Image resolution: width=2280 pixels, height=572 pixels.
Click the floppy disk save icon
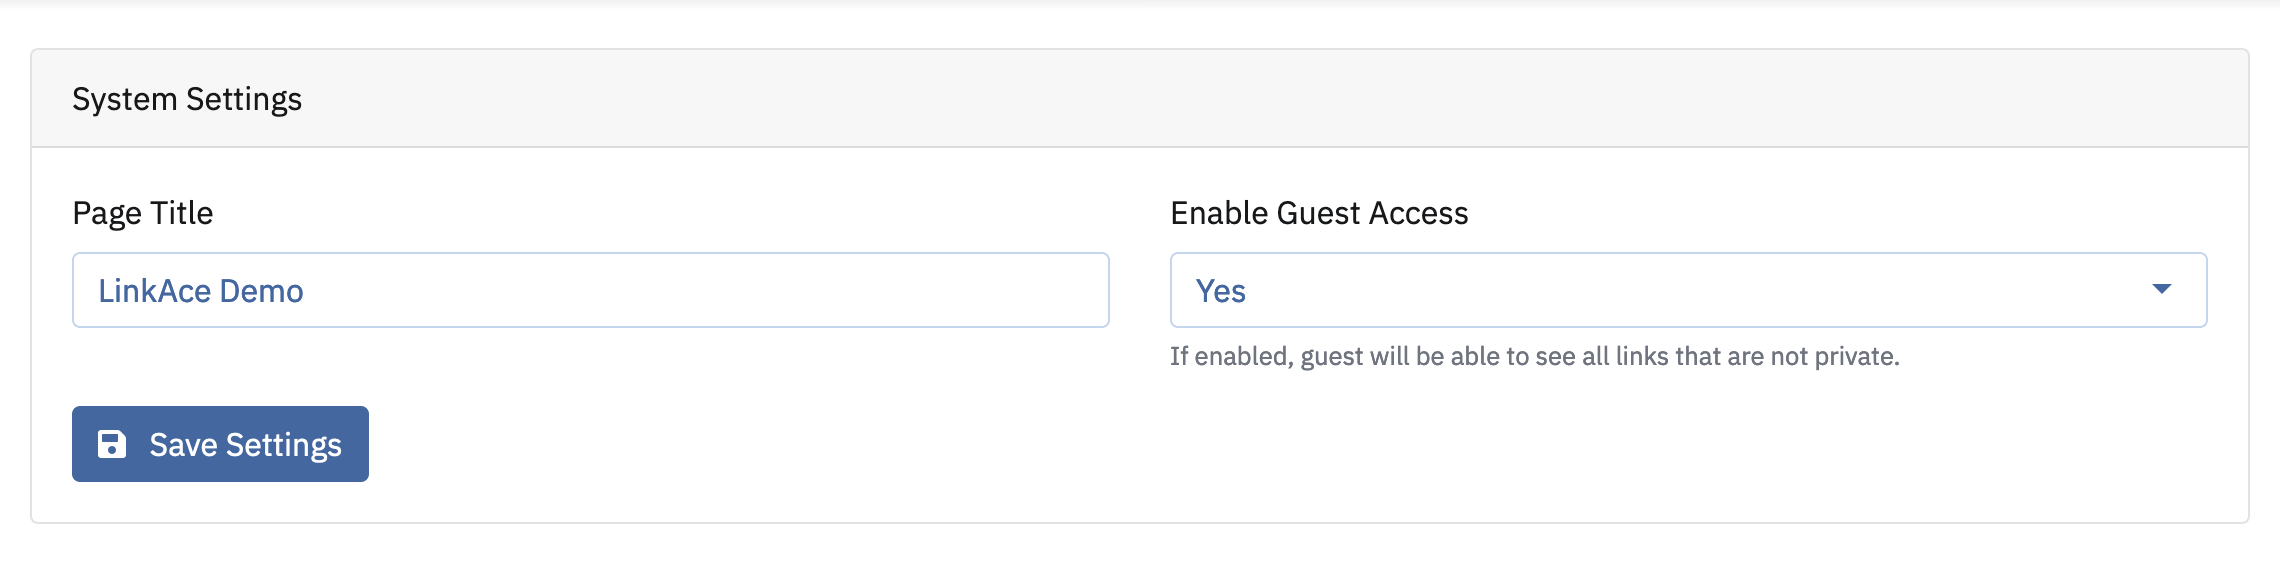tap(112, 444)
